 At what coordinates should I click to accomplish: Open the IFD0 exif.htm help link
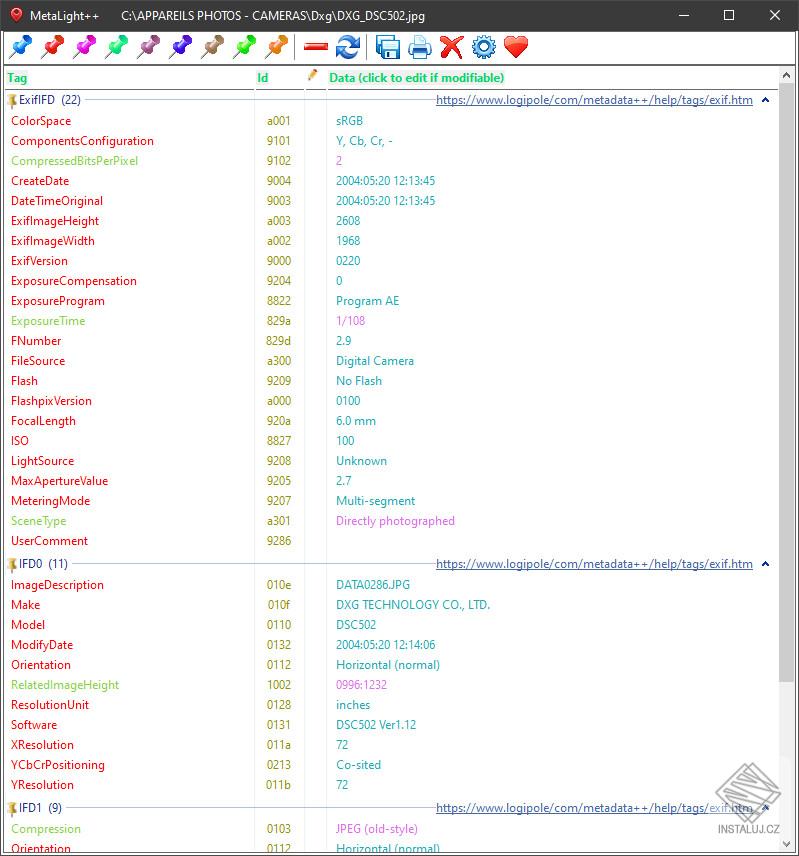point(594,564)
